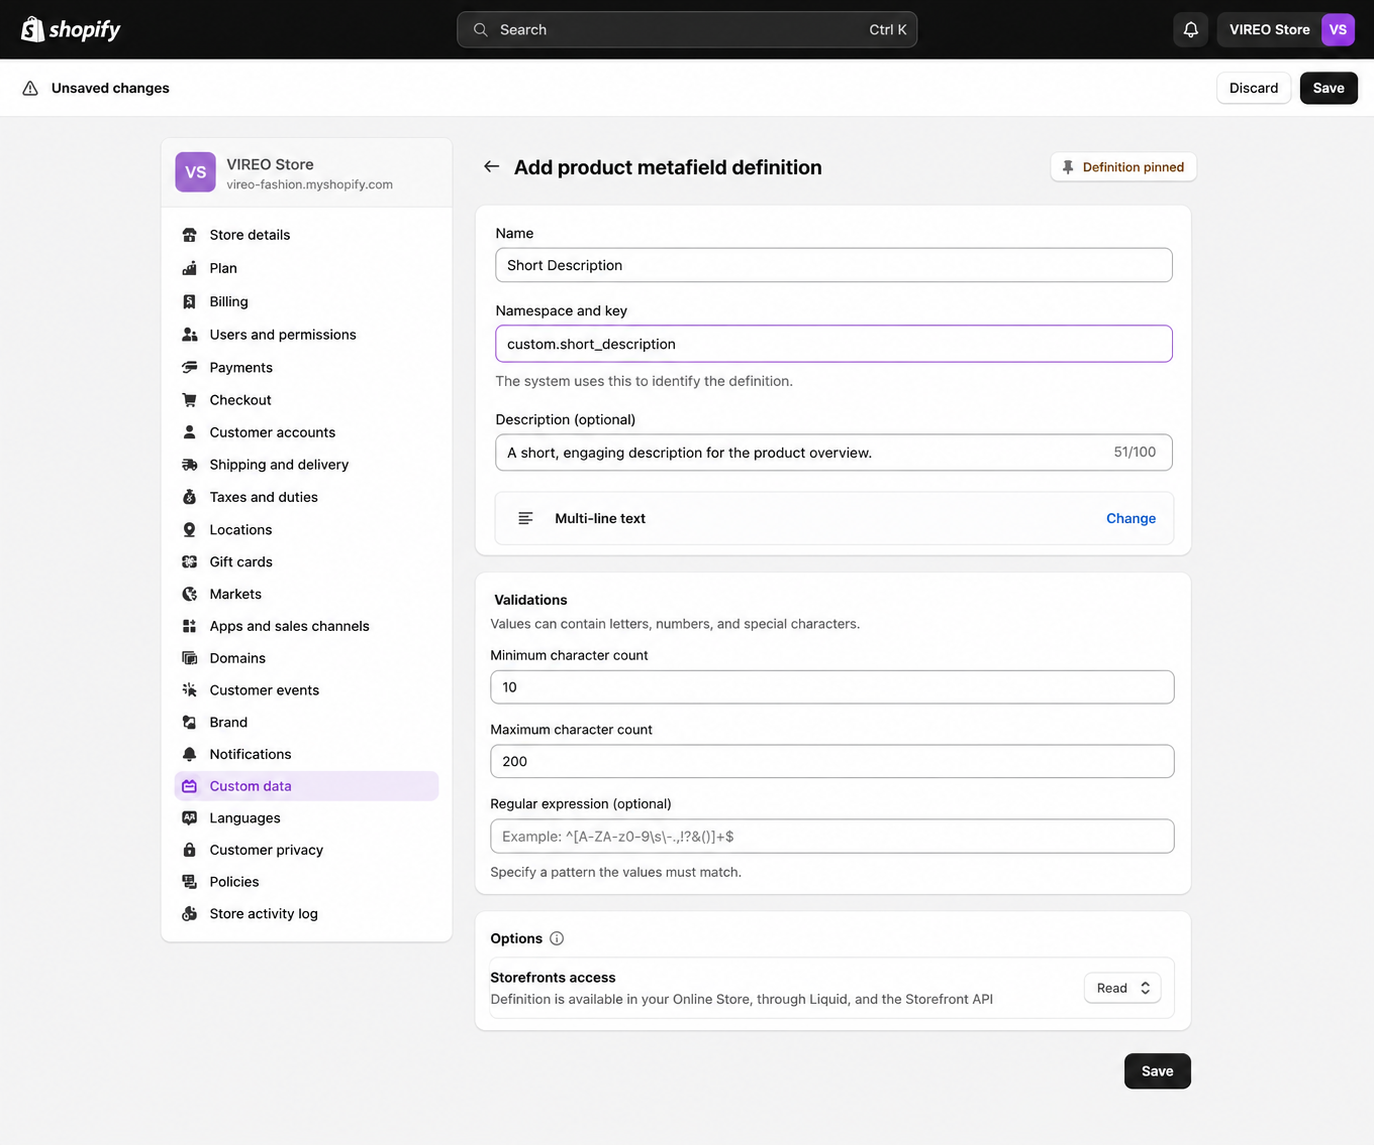The height and width of the screenshot is (1145, 1374).
Task: Click the Customer events icon
Action: (x=189, y=690)
